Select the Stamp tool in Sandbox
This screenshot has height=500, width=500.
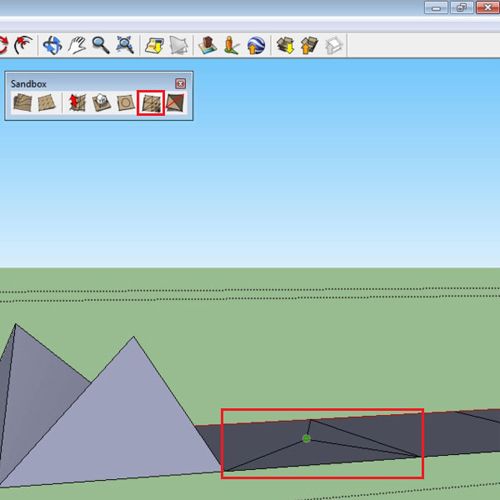coord(101,102)
